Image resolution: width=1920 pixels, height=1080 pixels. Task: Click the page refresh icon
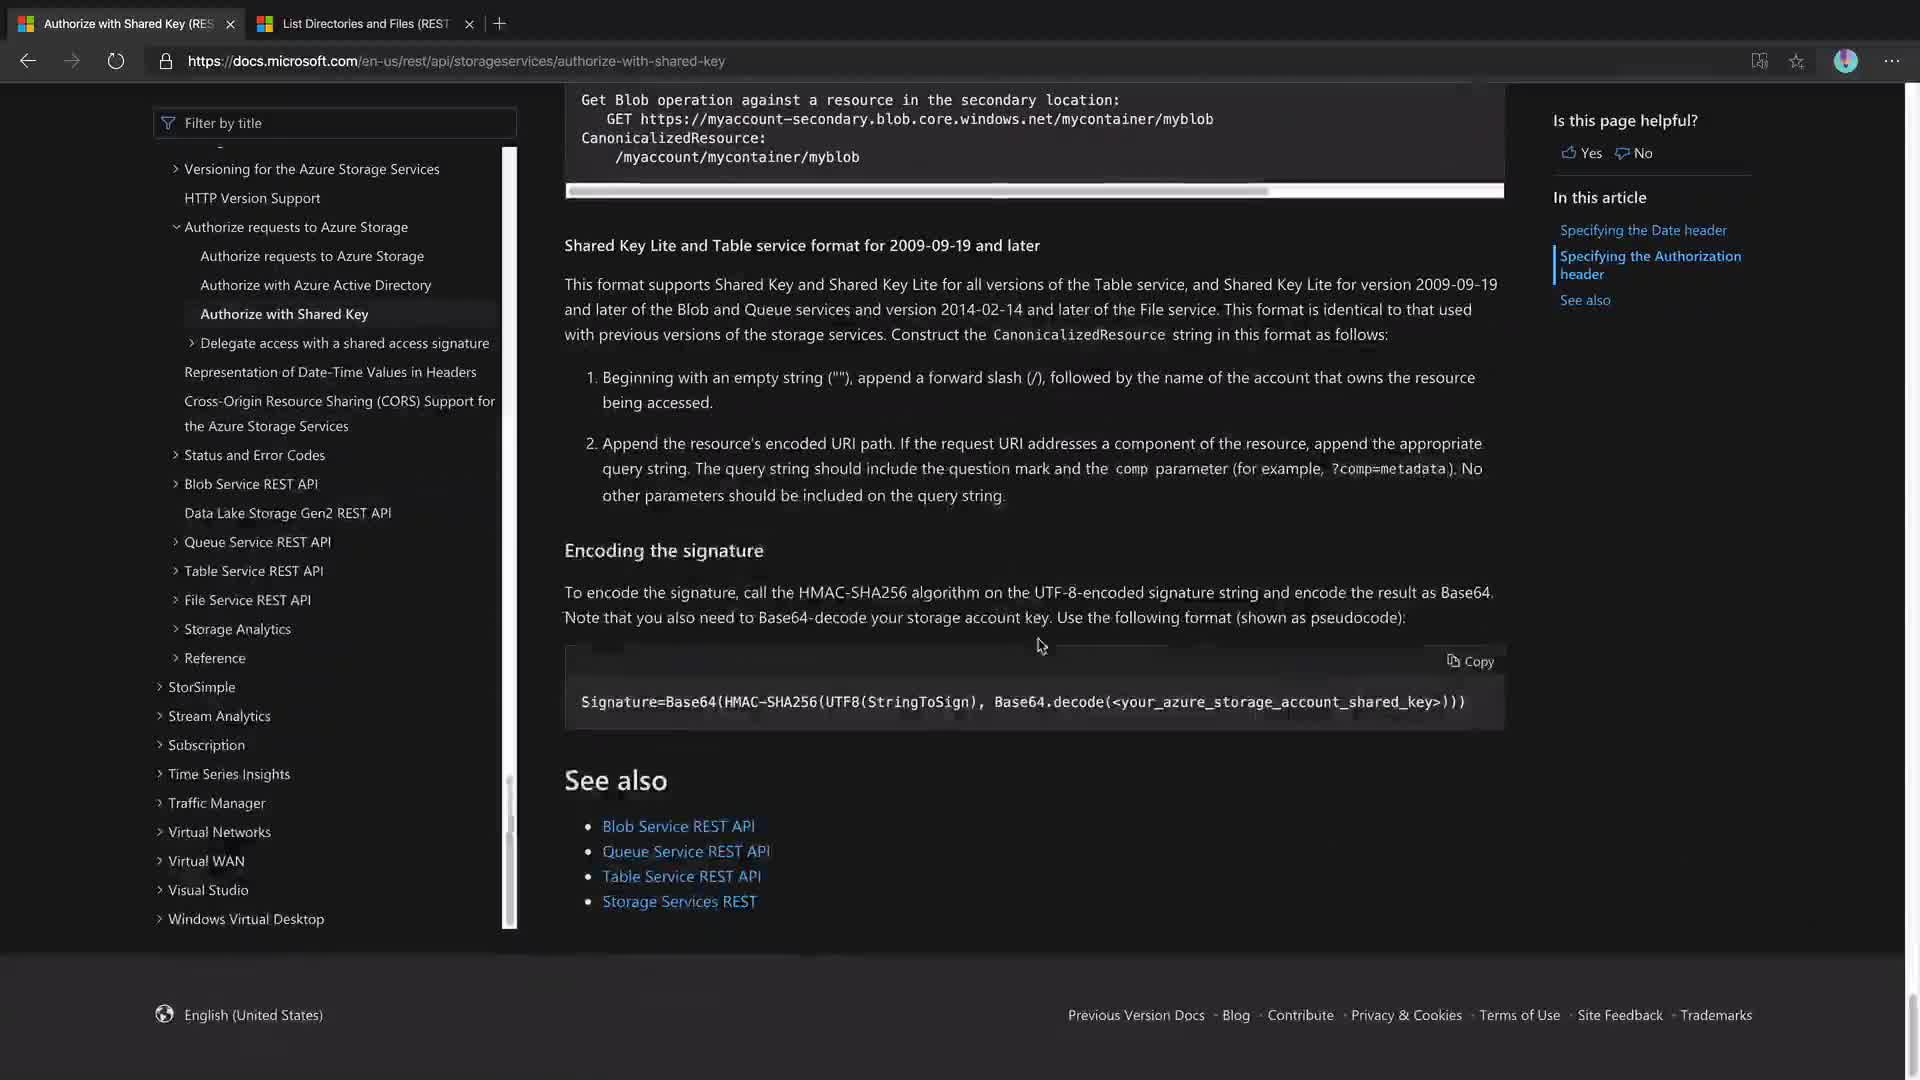point(116,61)
